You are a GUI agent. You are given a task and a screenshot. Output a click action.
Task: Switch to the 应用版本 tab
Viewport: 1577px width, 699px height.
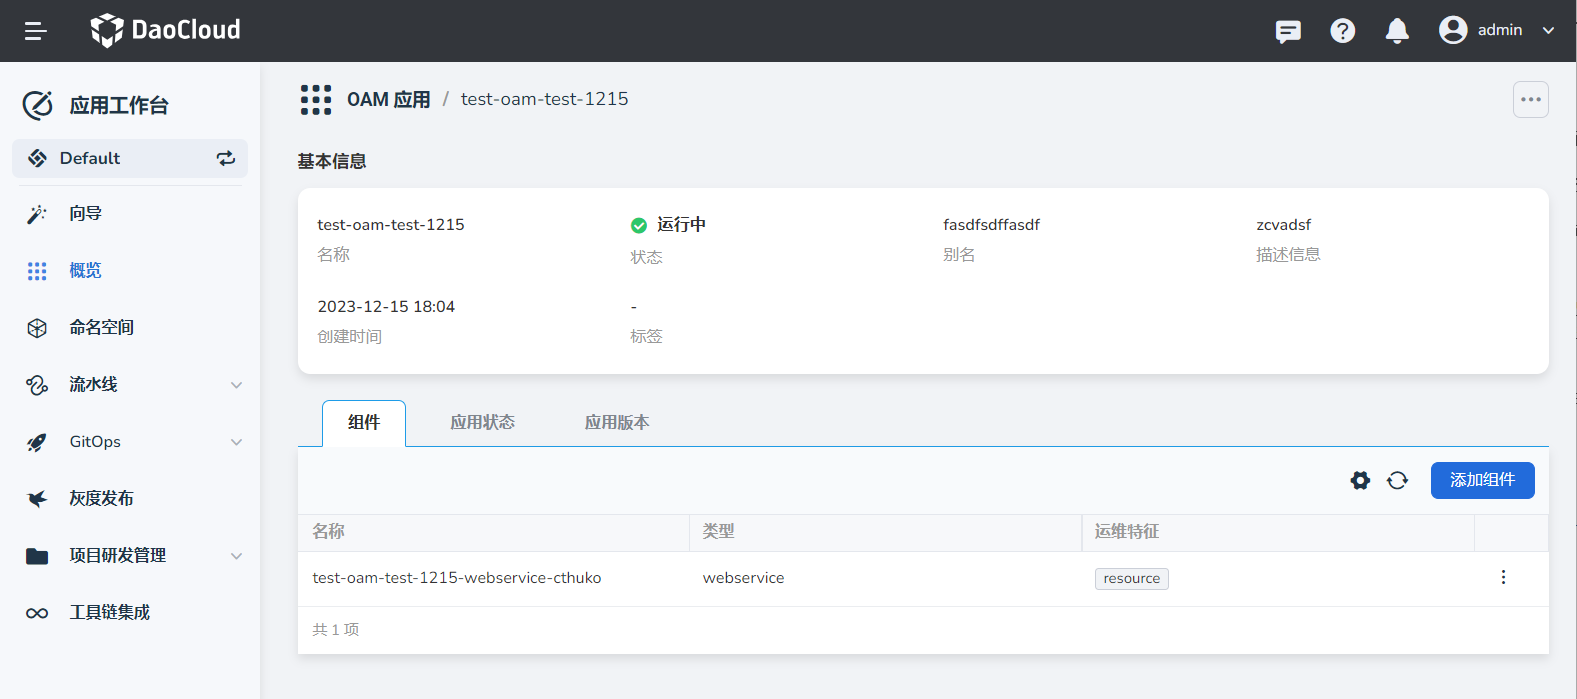617,423
